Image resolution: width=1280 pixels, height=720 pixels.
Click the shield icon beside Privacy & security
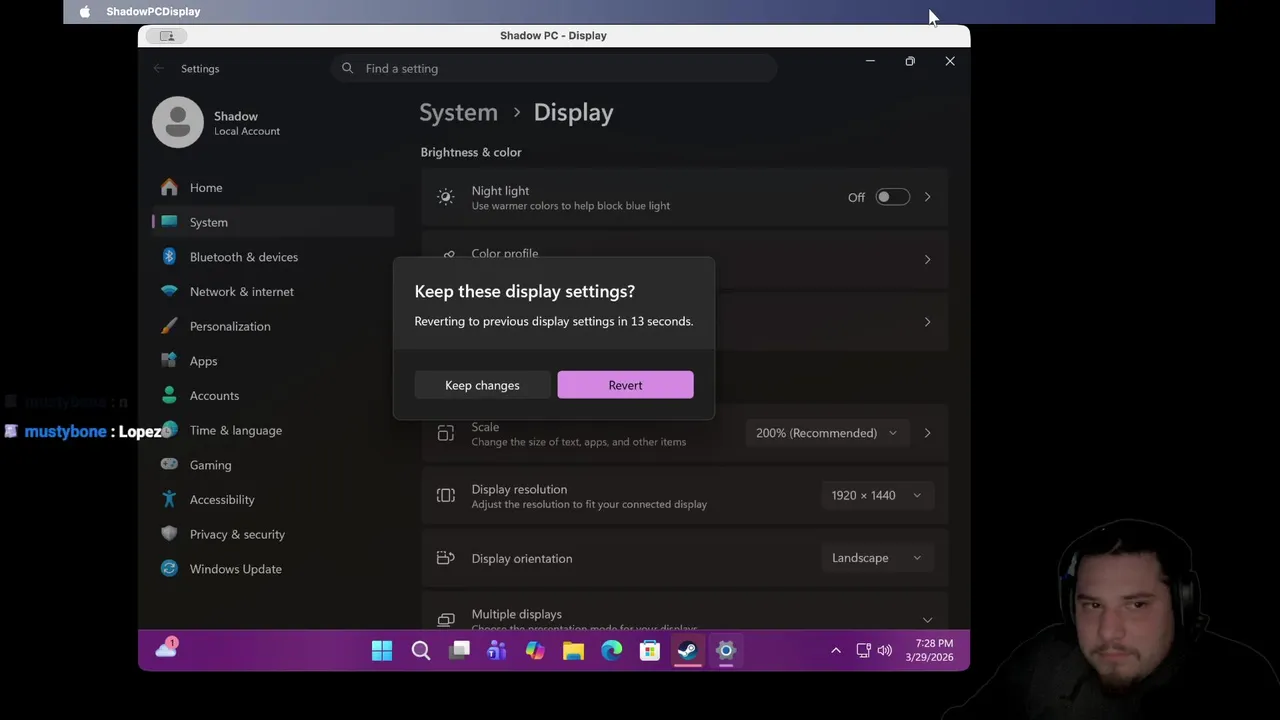[169, 534]
